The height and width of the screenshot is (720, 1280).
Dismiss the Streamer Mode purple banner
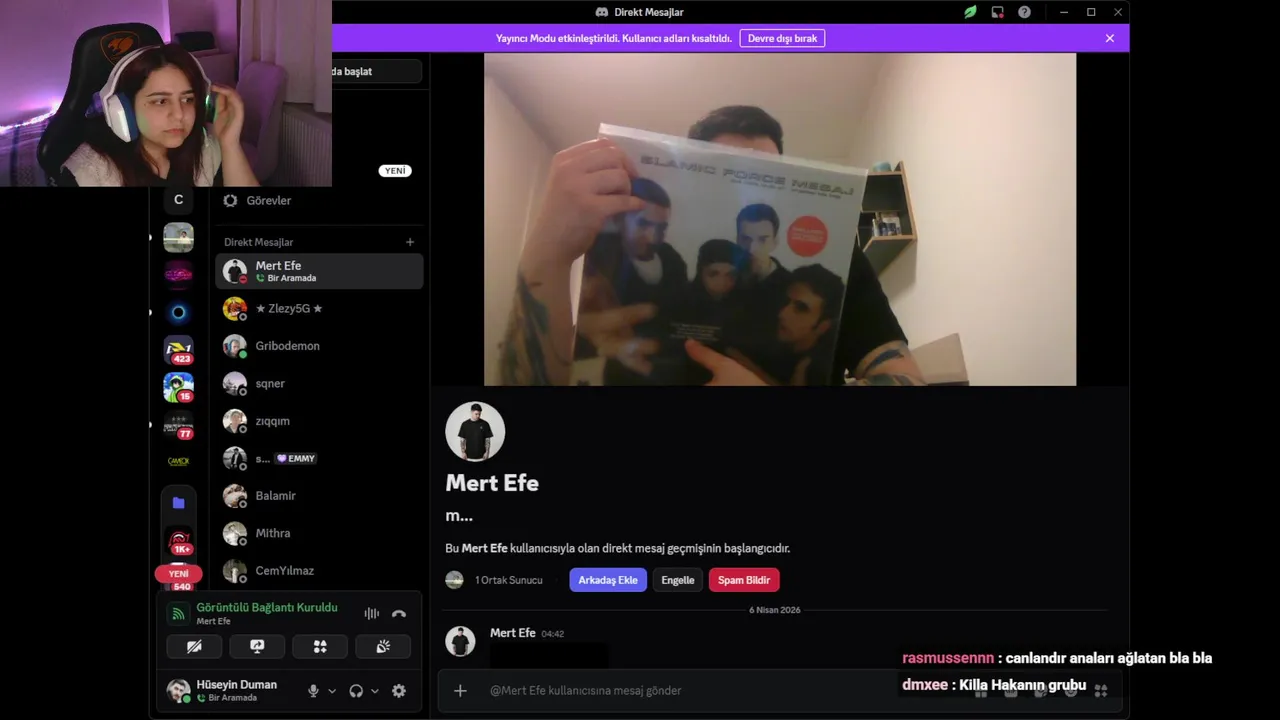pyautogui.click(x=1109, y=38)
